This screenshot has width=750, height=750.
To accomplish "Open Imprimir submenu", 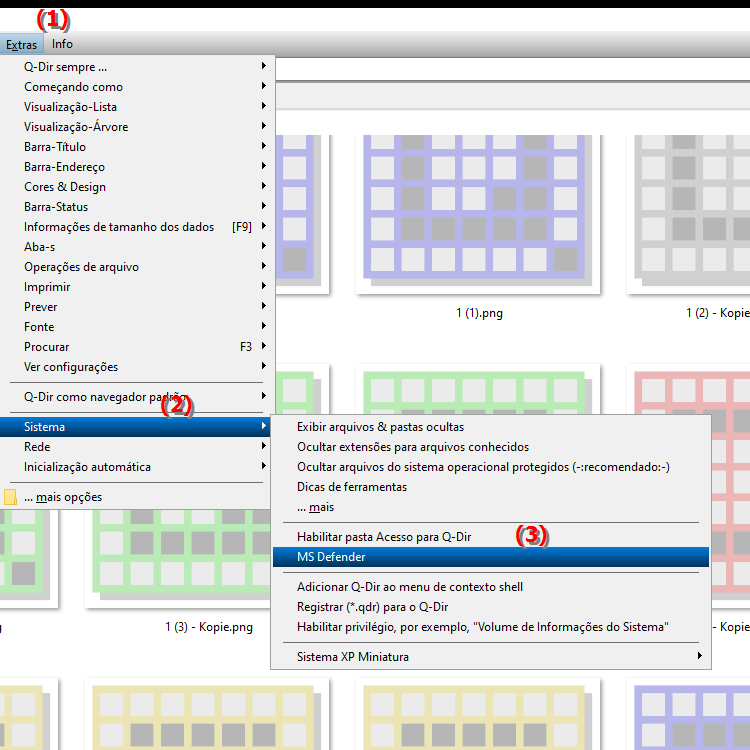I will (x=137, y=287).
